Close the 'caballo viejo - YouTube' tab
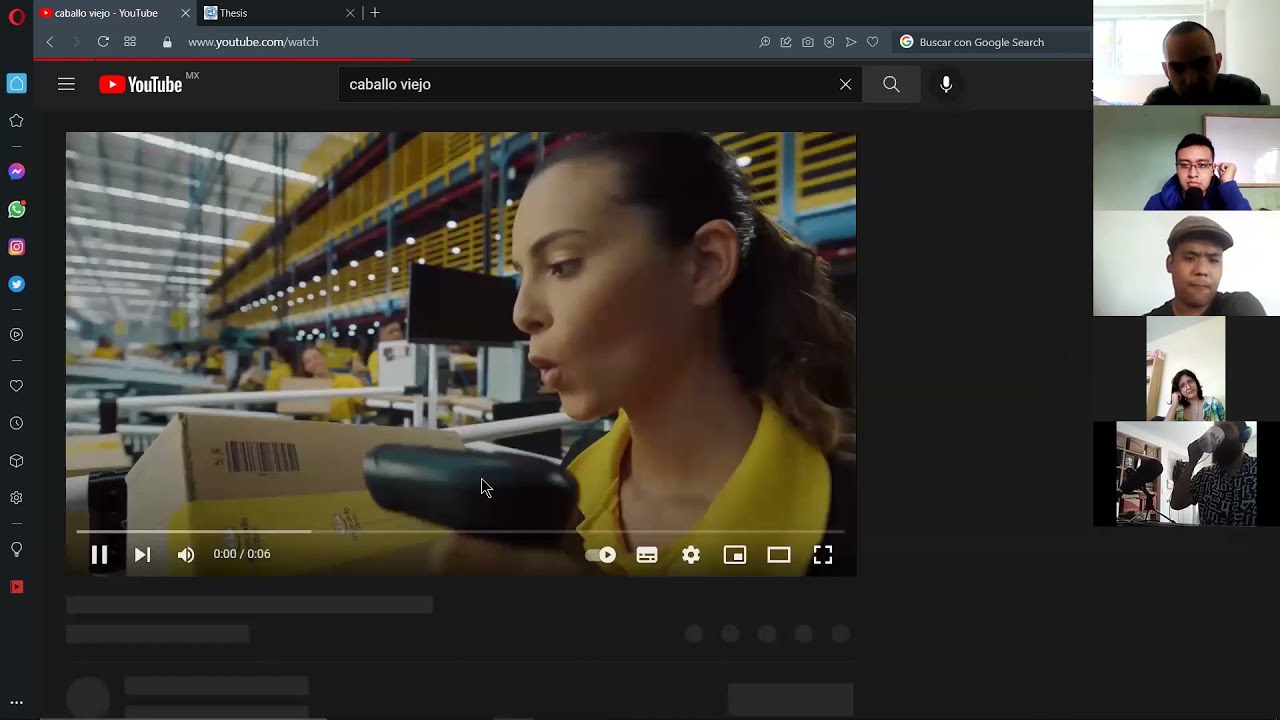The height and width of the screenshot is (720, 1280). (185, 13)
